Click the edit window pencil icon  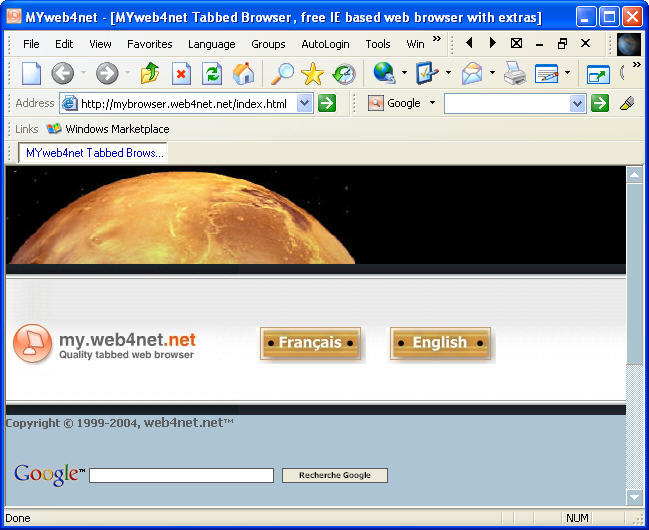(546, 74)
